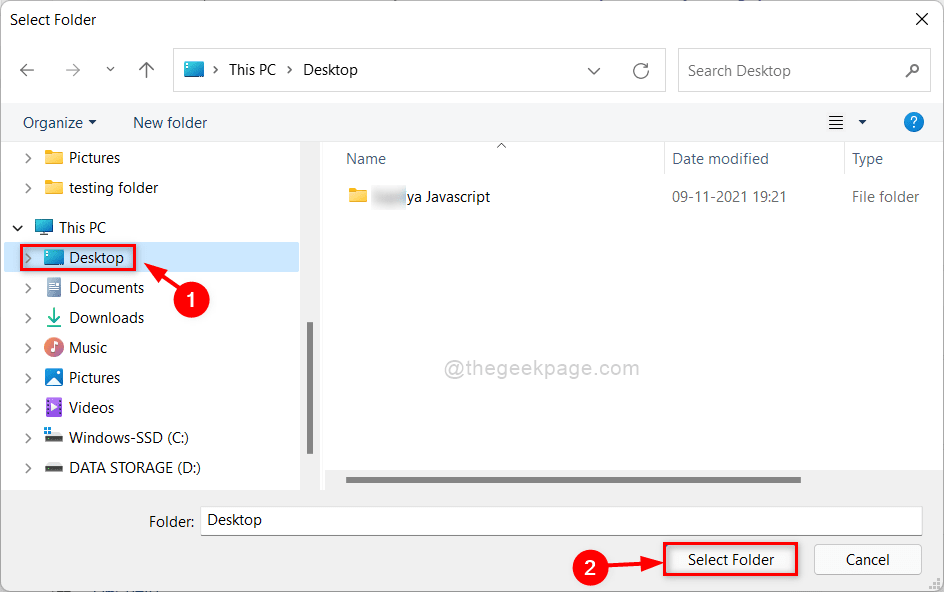Click New folder in the toolbar
The width and height of the screenshot is (944, 592).
[170, 123]
